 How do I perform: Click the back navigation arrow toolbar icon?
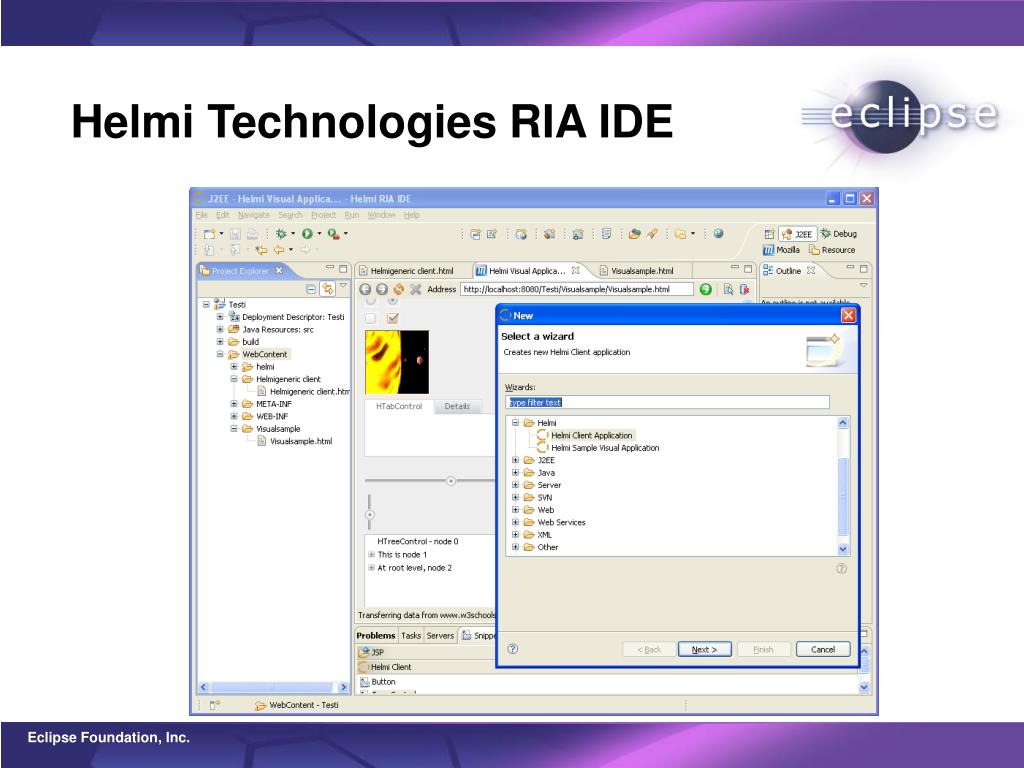[x=279, y=250]
